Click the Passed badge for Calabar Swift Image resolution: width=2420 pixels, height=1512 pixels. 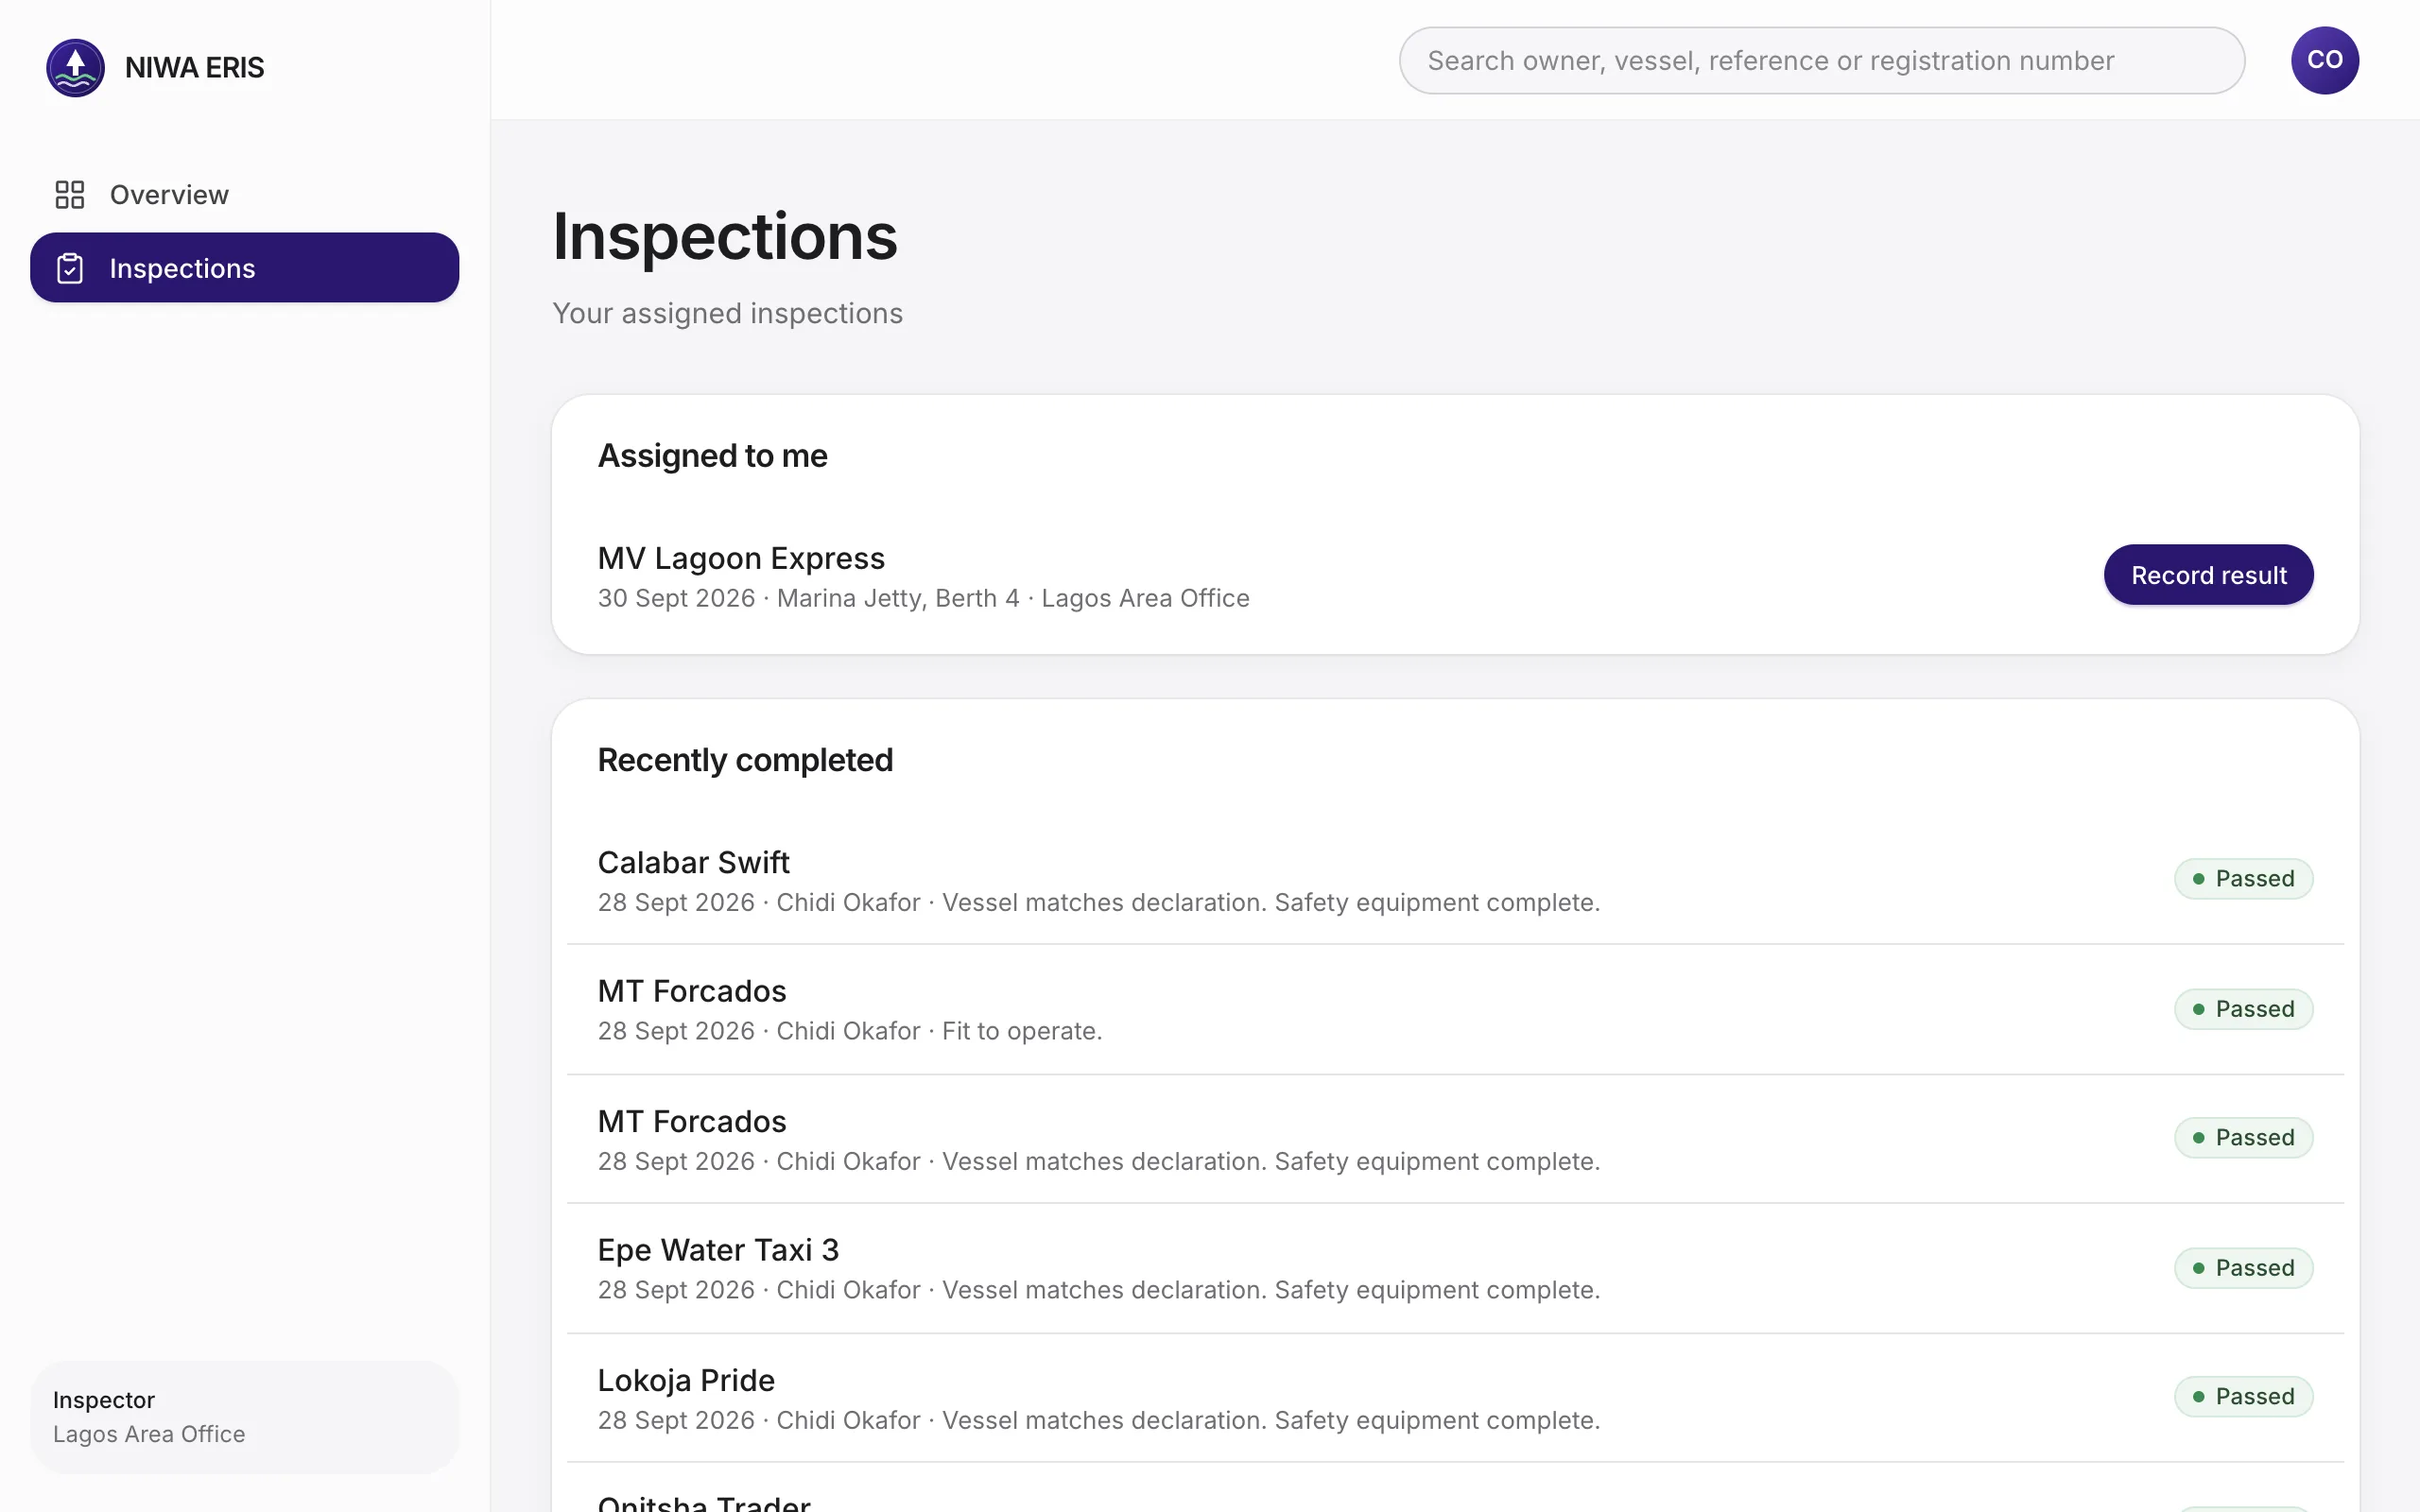pos(2243,879)
